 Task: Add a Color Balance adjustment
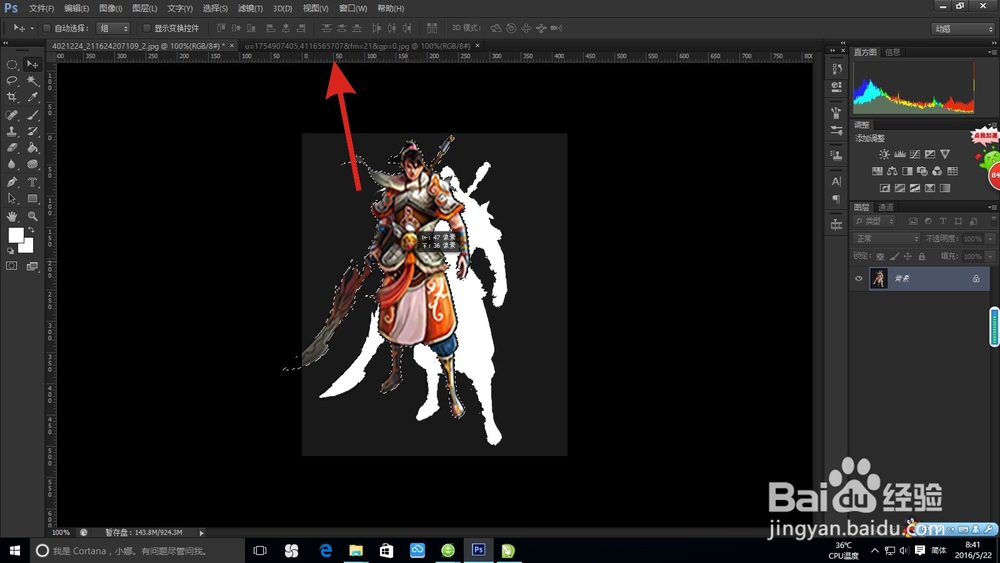point(892,171)
